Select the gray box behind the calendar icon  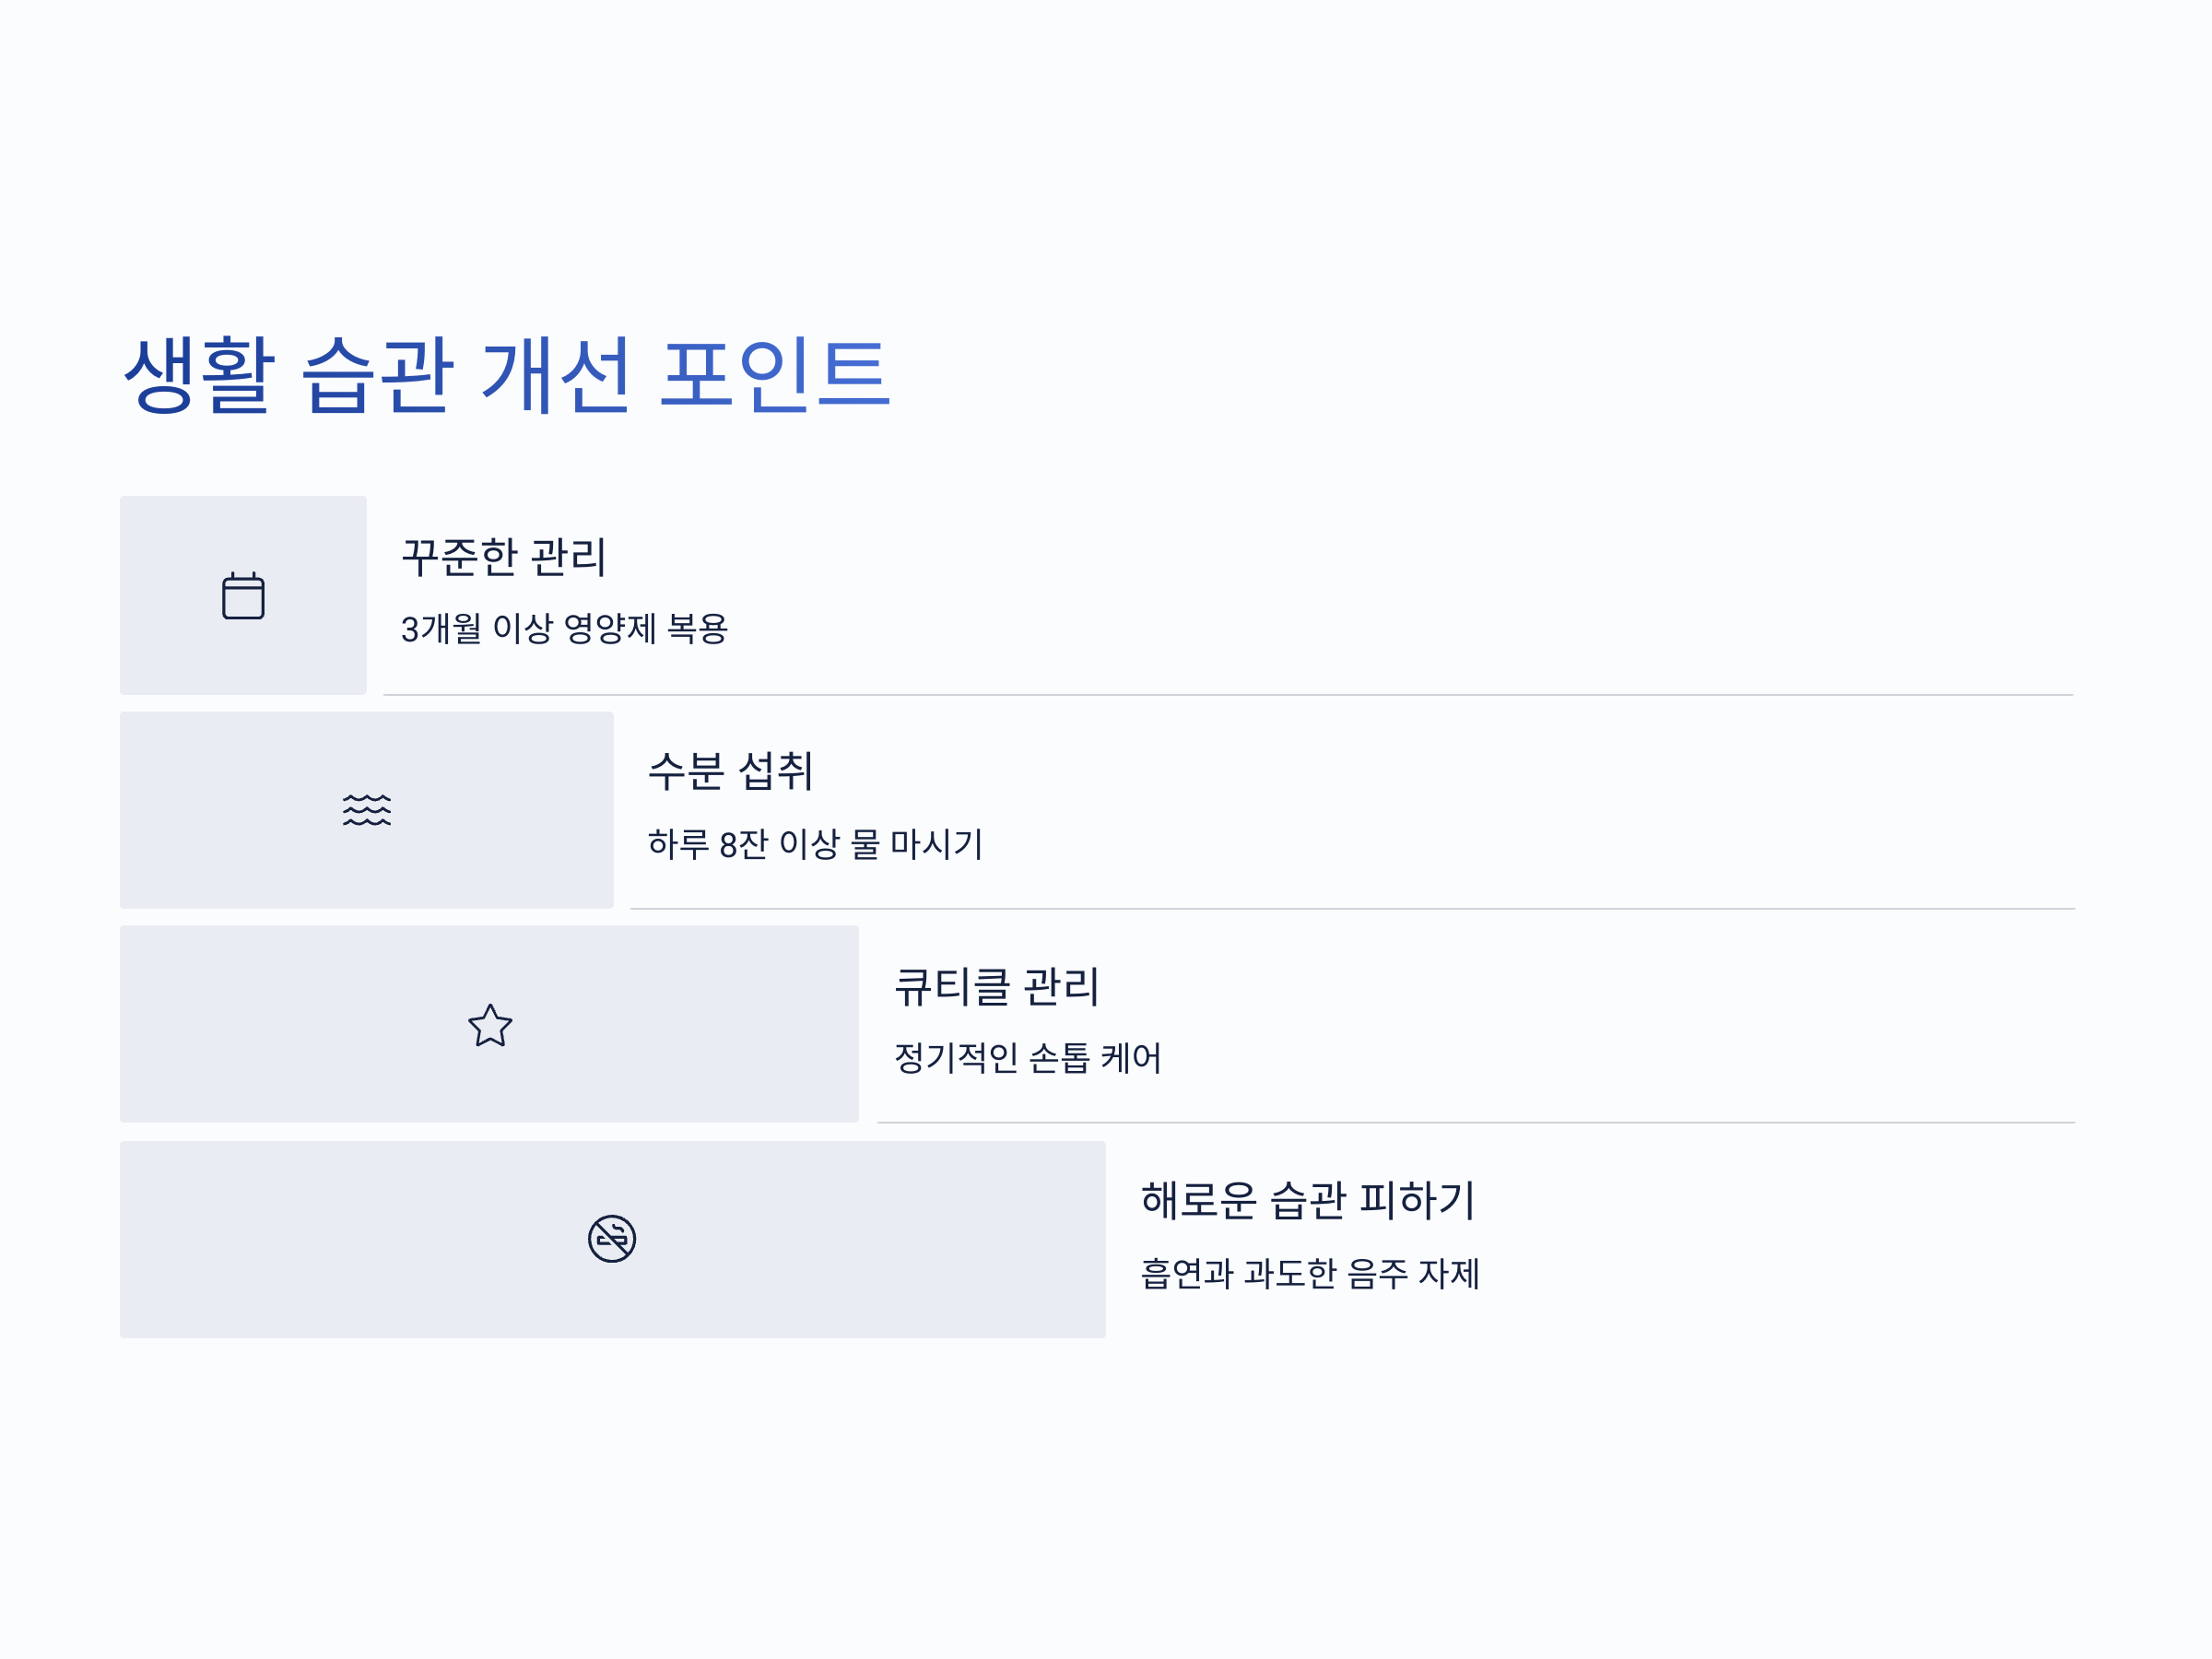(243, 595)
